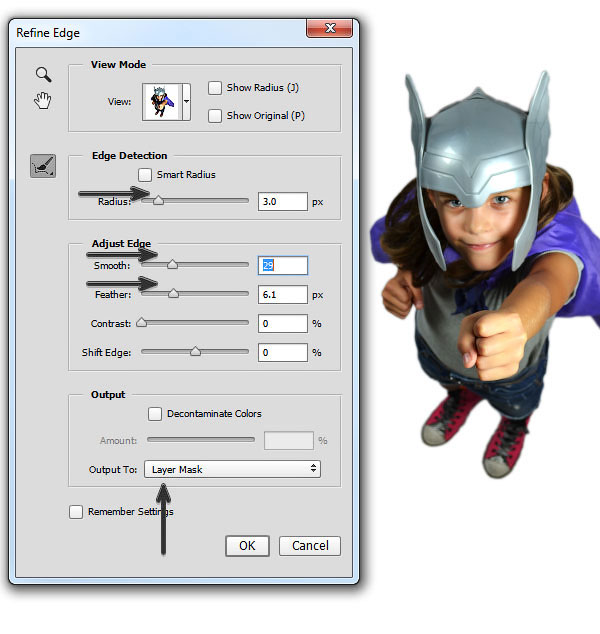Click the Cancel button

[x=310, y=546]
